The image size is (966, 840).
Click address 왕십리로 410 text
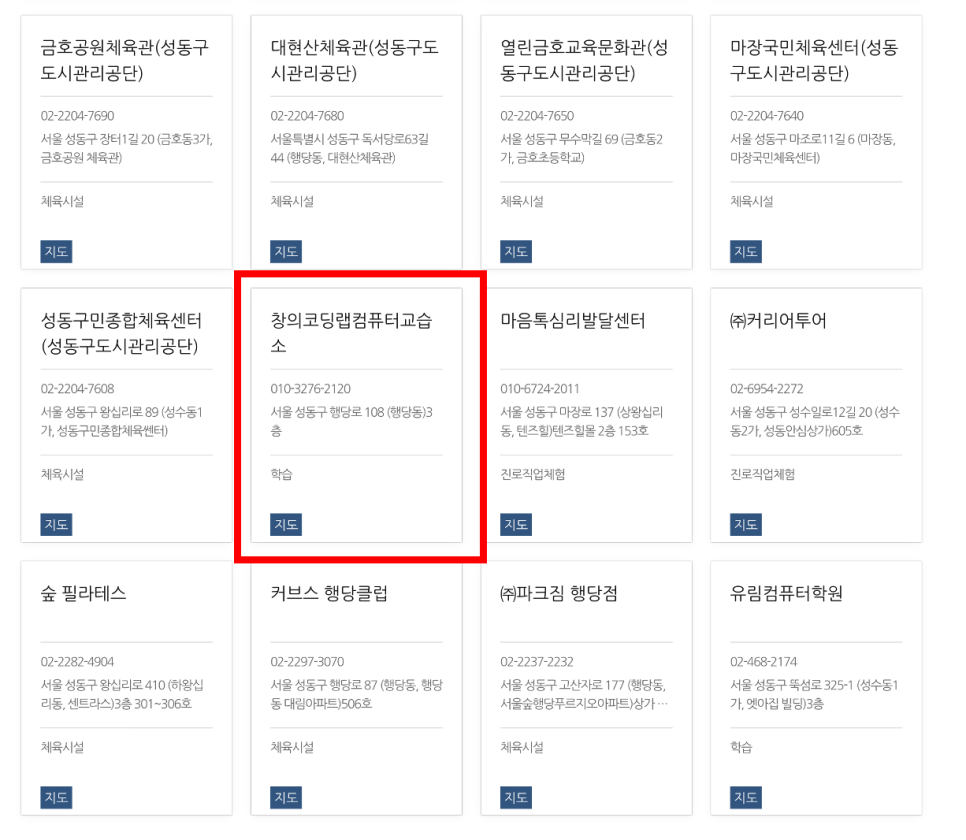click(x=122, y=695)
